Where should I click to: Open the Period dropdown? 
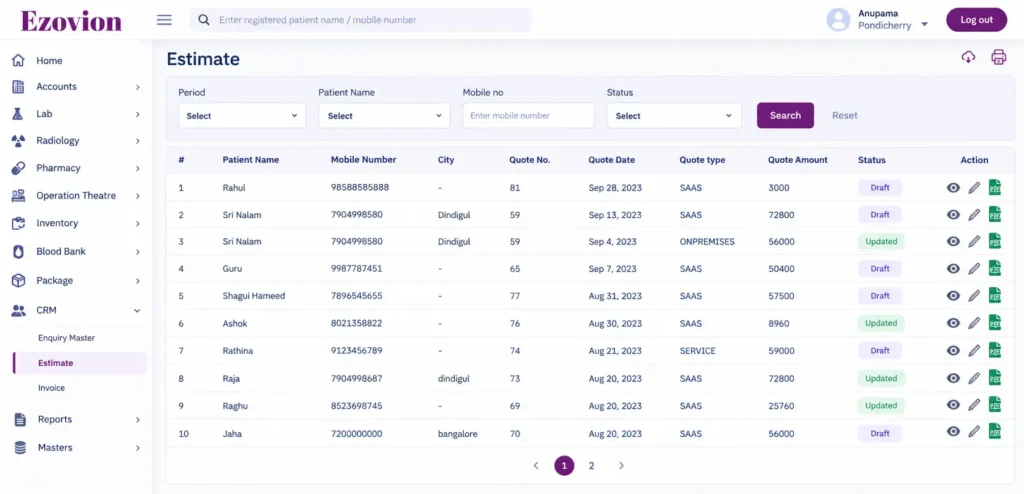click(x=242, y=116)
